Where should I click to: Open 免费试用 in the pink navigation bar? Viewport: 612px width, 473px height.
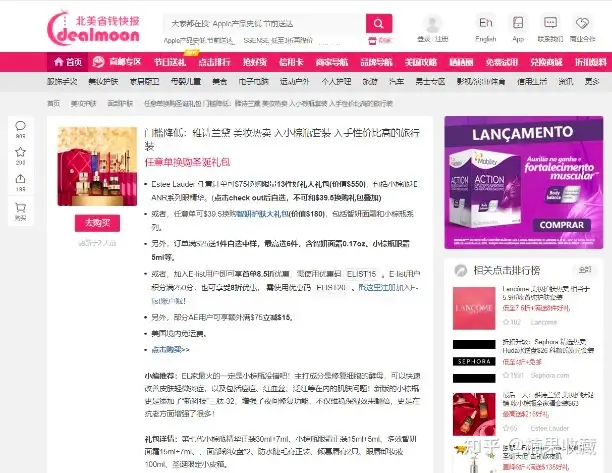pos(502,62)
